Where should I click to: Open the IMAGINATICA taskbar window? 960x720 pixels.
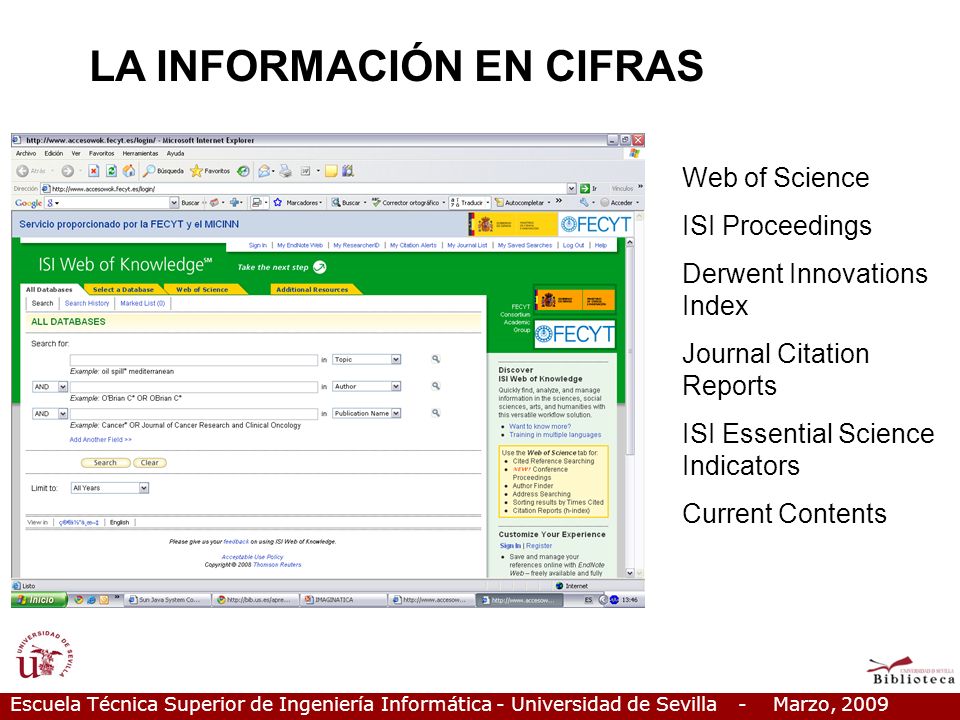click(x=343, y=600)
